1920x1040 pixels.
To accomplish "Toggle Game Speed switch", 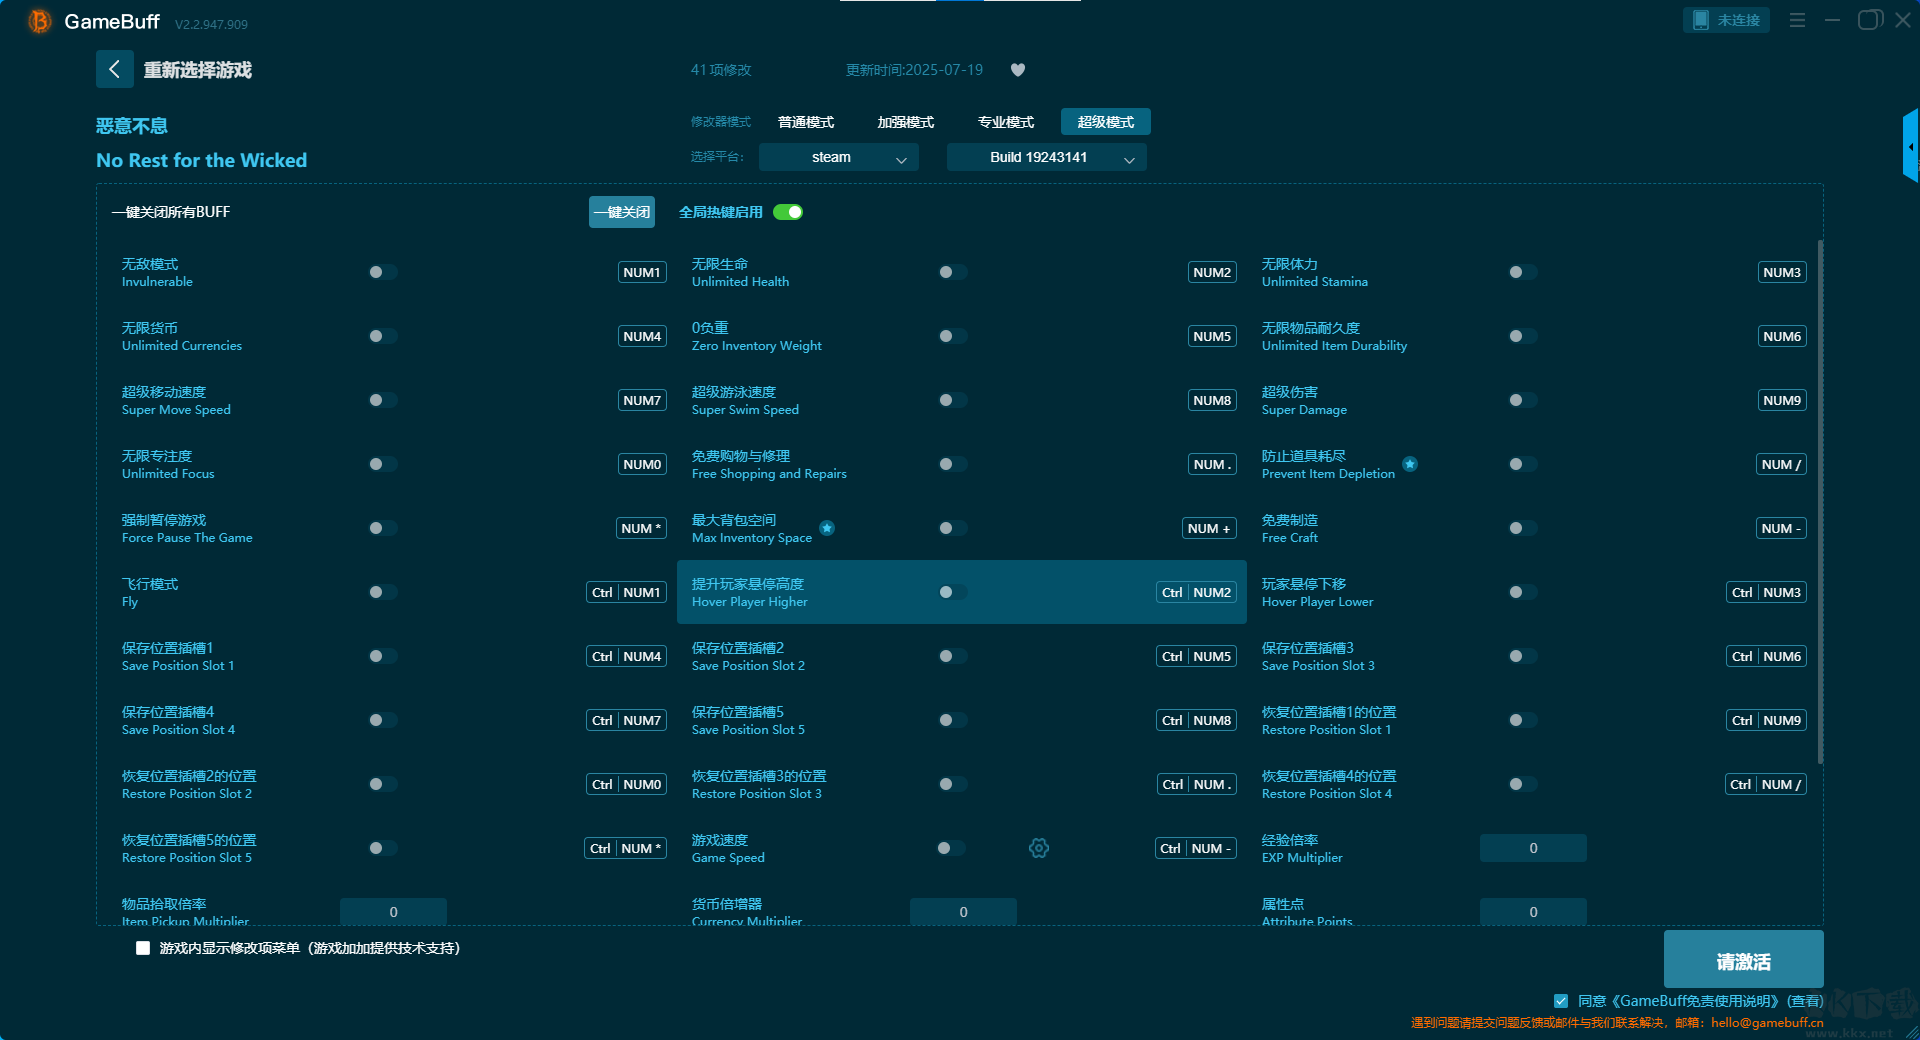I will pos(950,848).
